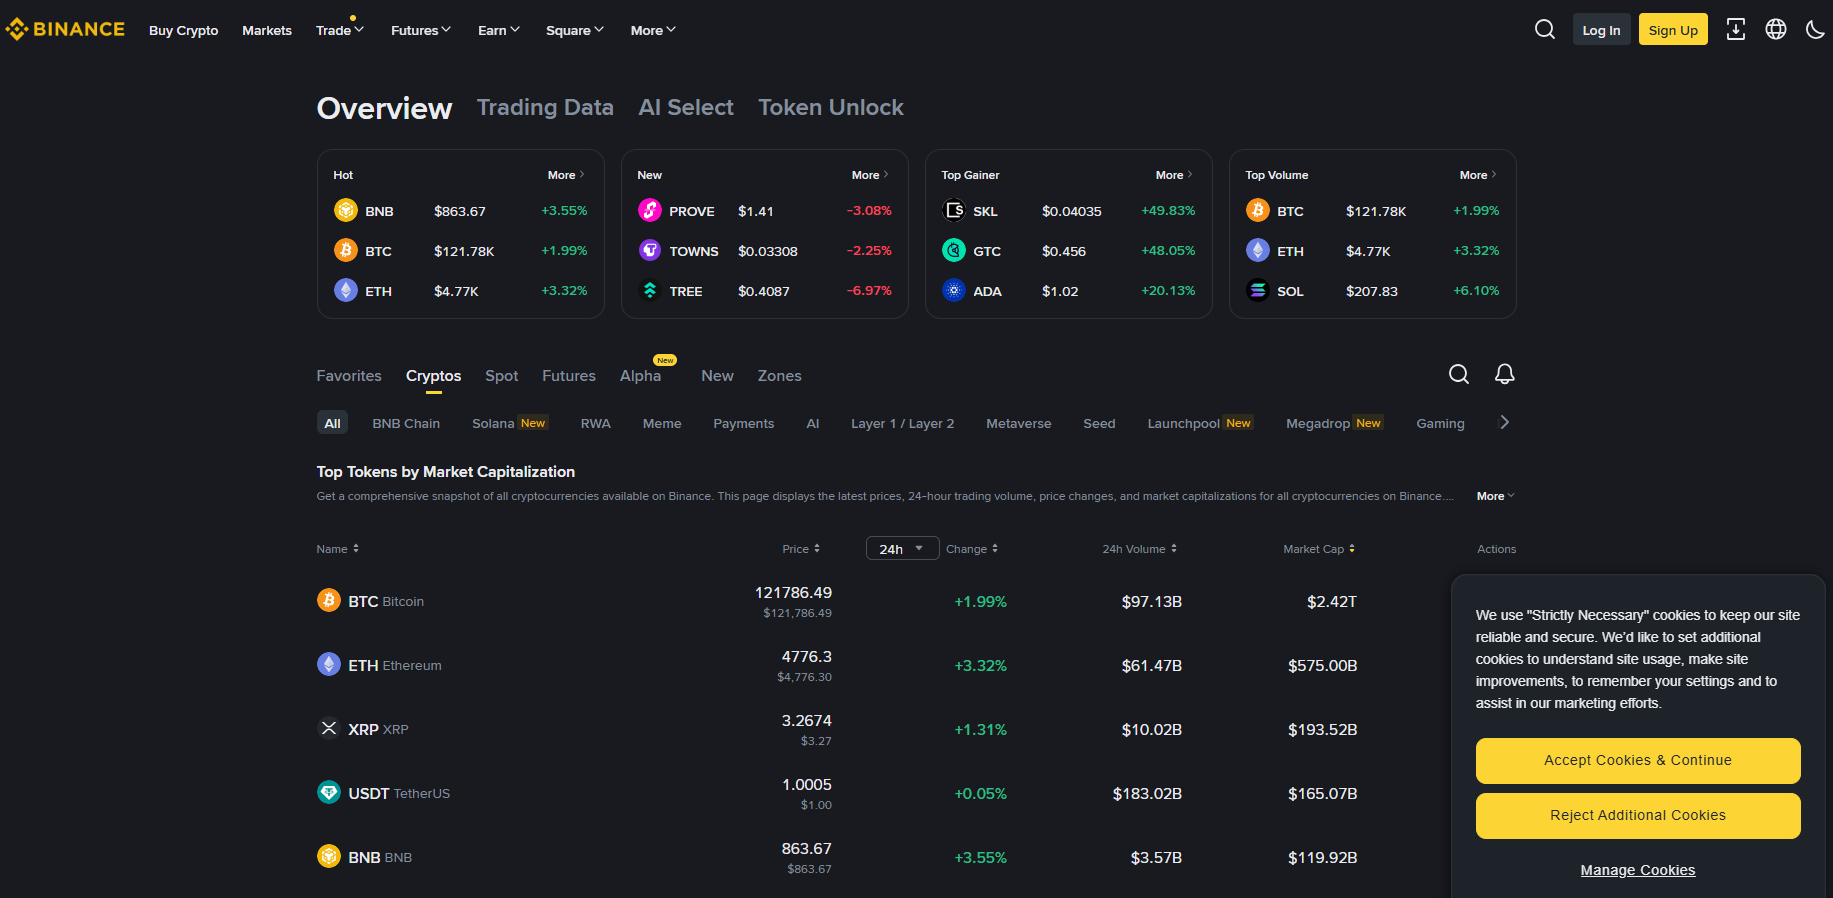Switch to AI Select tab

[686, 107]
